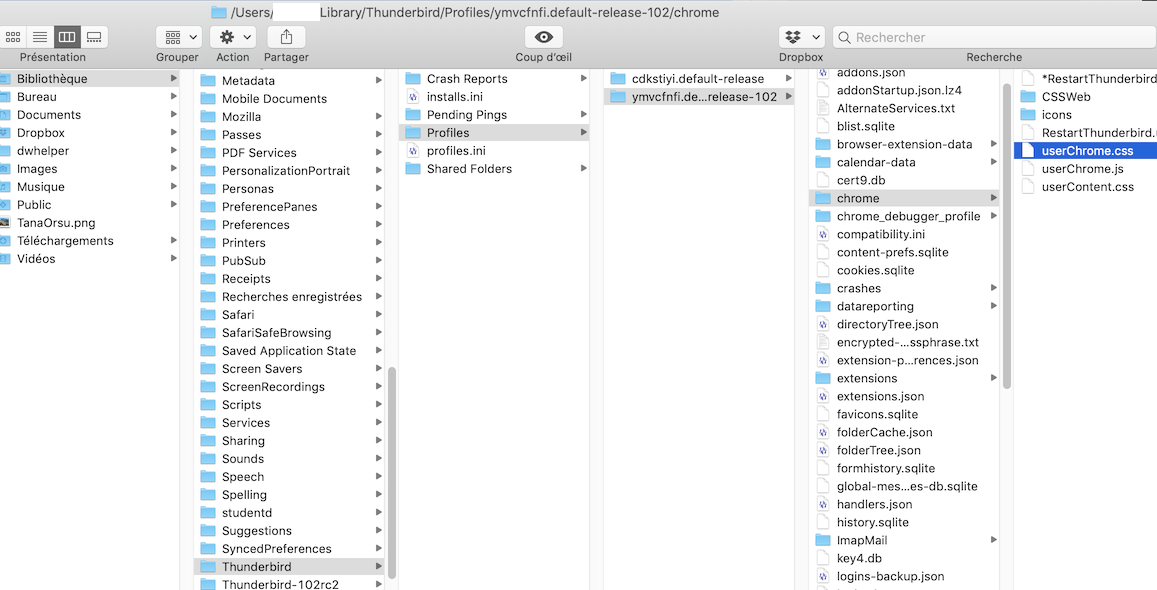Select the folderCache.json file icon
Viewport: 1157px width, 590px height.
tap(823, 432)
